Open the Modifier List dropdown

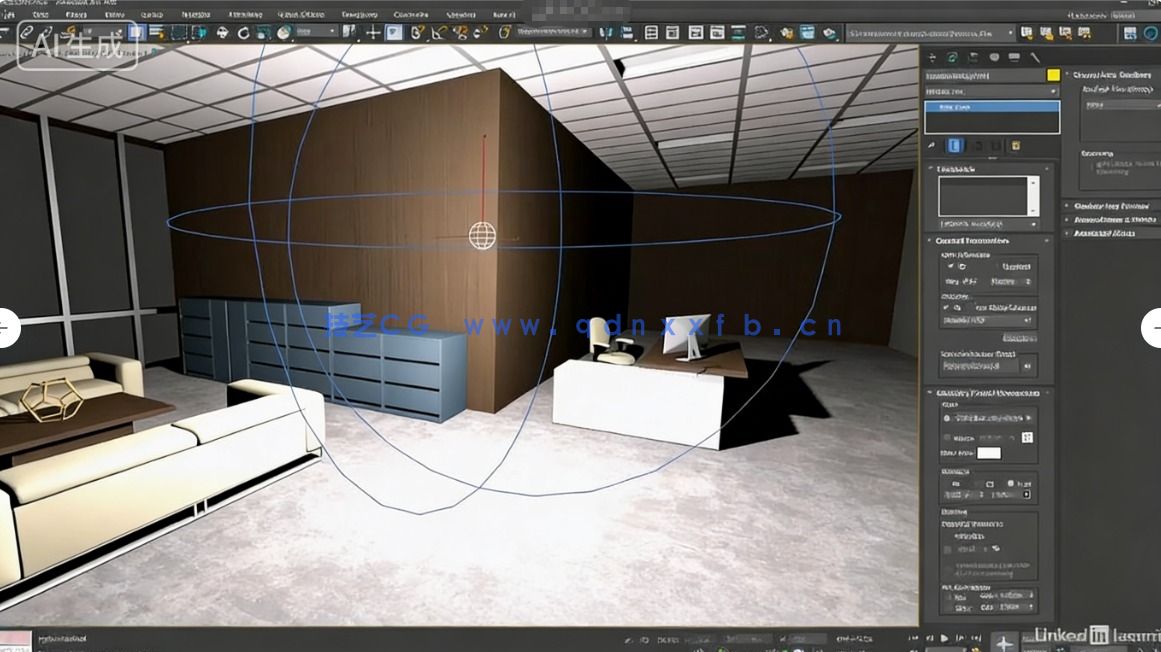pyautogui.click(x=988, y=90)
